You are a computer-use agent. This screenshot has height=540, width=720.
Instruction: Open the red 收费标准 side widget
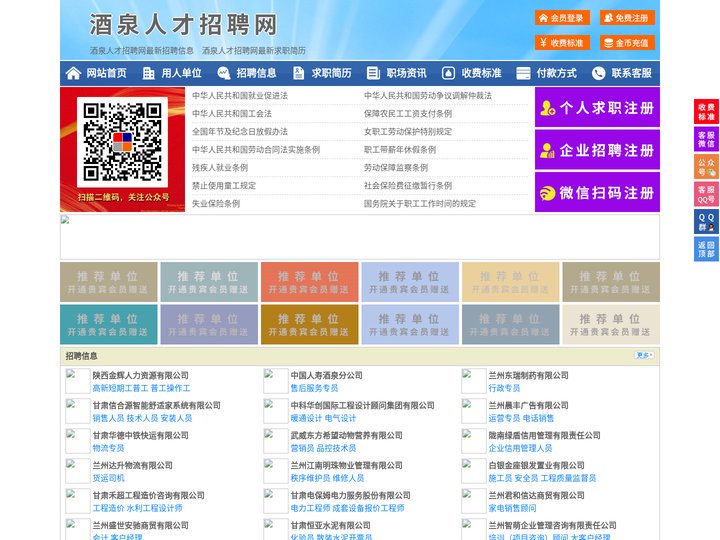click(x=706, y=112)
